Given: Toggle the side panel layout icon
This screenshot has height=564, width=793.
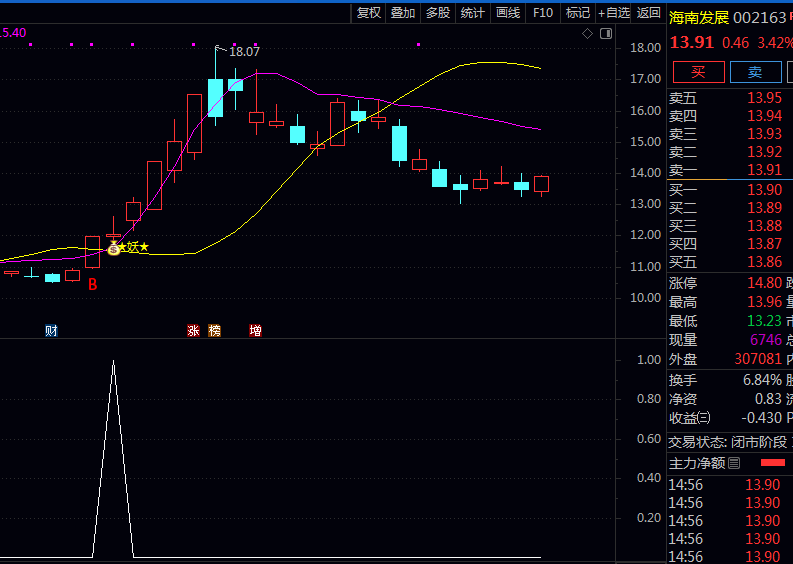Looking at the screenshot, I should click(x=604, y=33).
